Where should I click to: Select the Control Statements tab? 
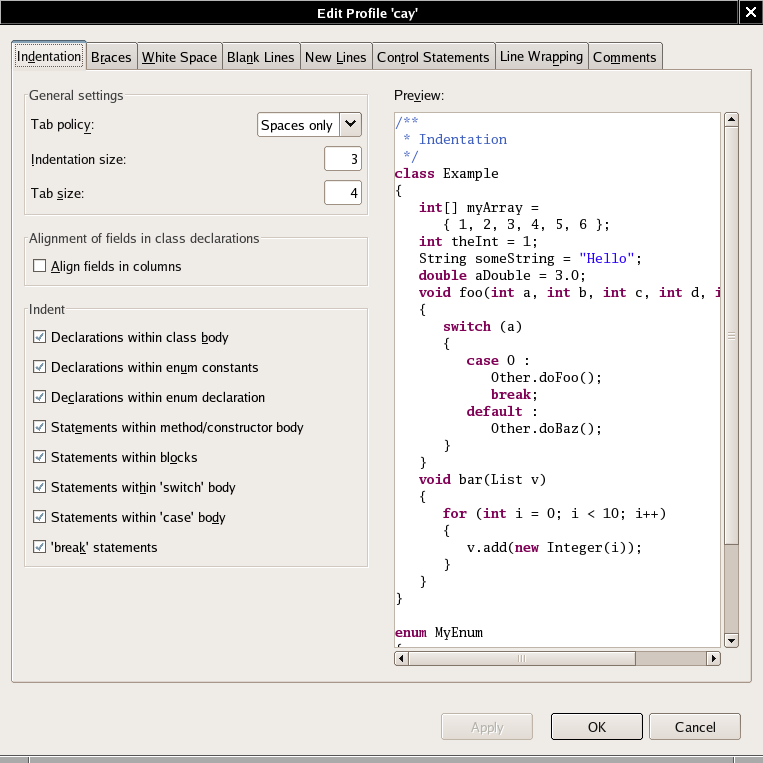point(433,57)
